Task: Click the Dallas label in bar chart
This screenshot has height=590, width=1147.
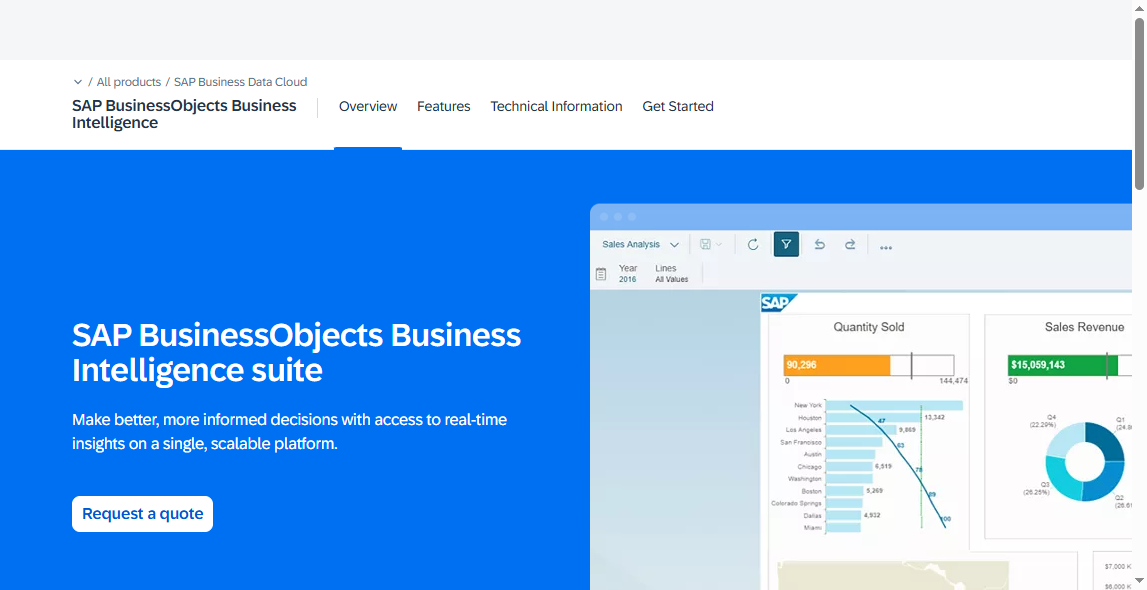Action: pos(813,515)
